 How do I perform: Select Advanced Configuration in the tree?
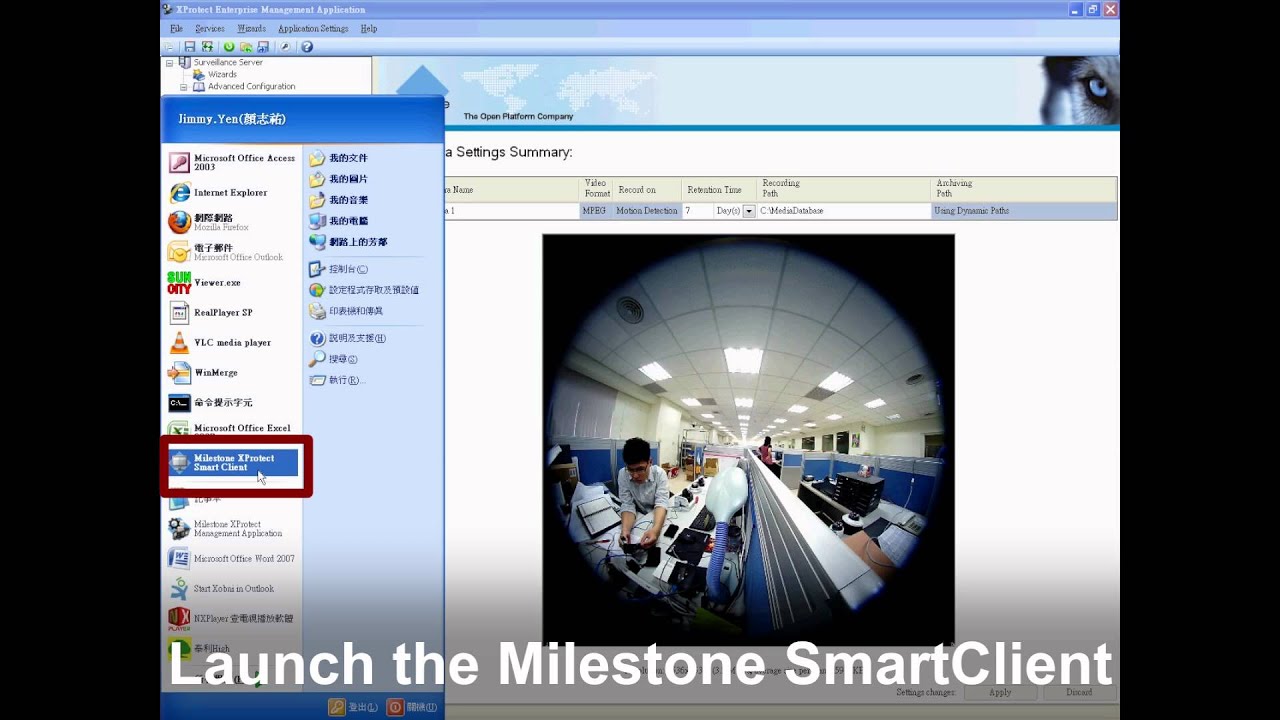click(x=251, y=87)
